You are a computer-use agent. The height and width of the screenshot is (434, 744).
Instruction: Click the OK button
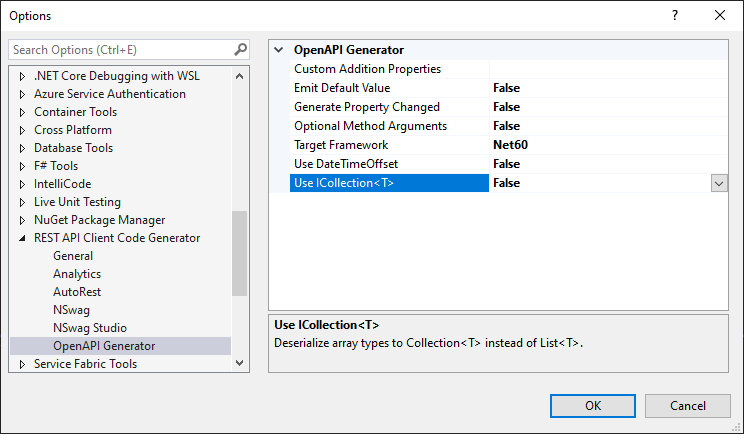point(593,406)
